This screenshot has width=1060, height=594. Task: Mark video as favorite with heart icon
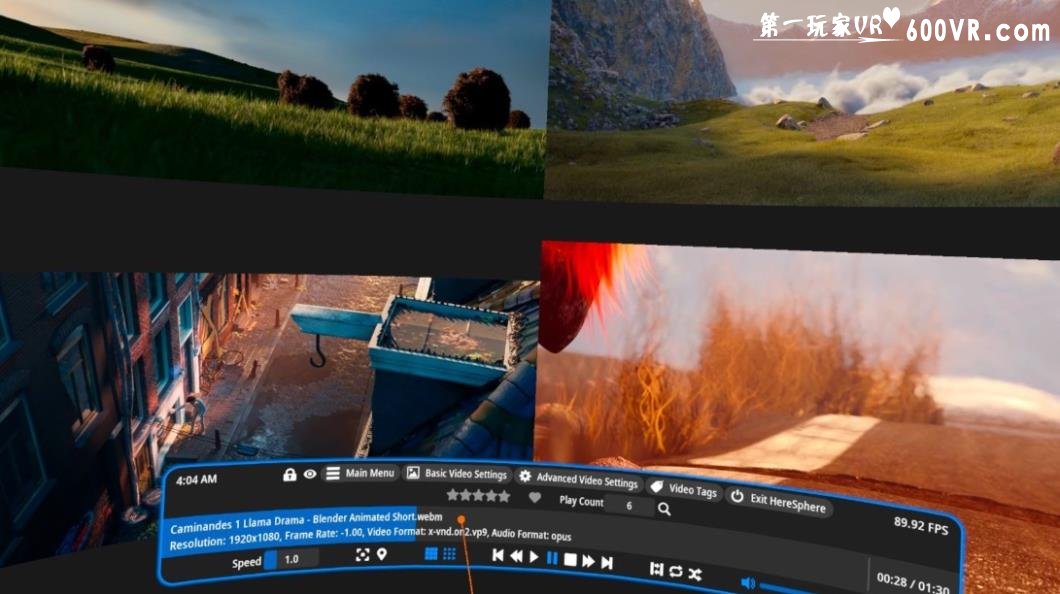coord(535,498)
